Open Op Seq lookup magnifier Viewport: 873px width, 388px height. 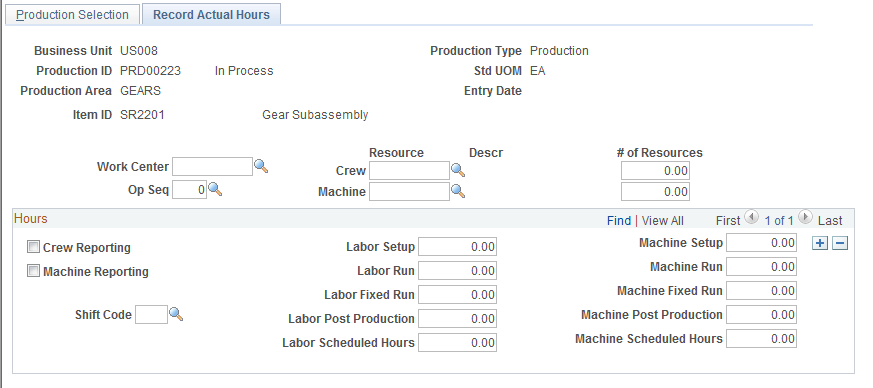click(215, 190)
